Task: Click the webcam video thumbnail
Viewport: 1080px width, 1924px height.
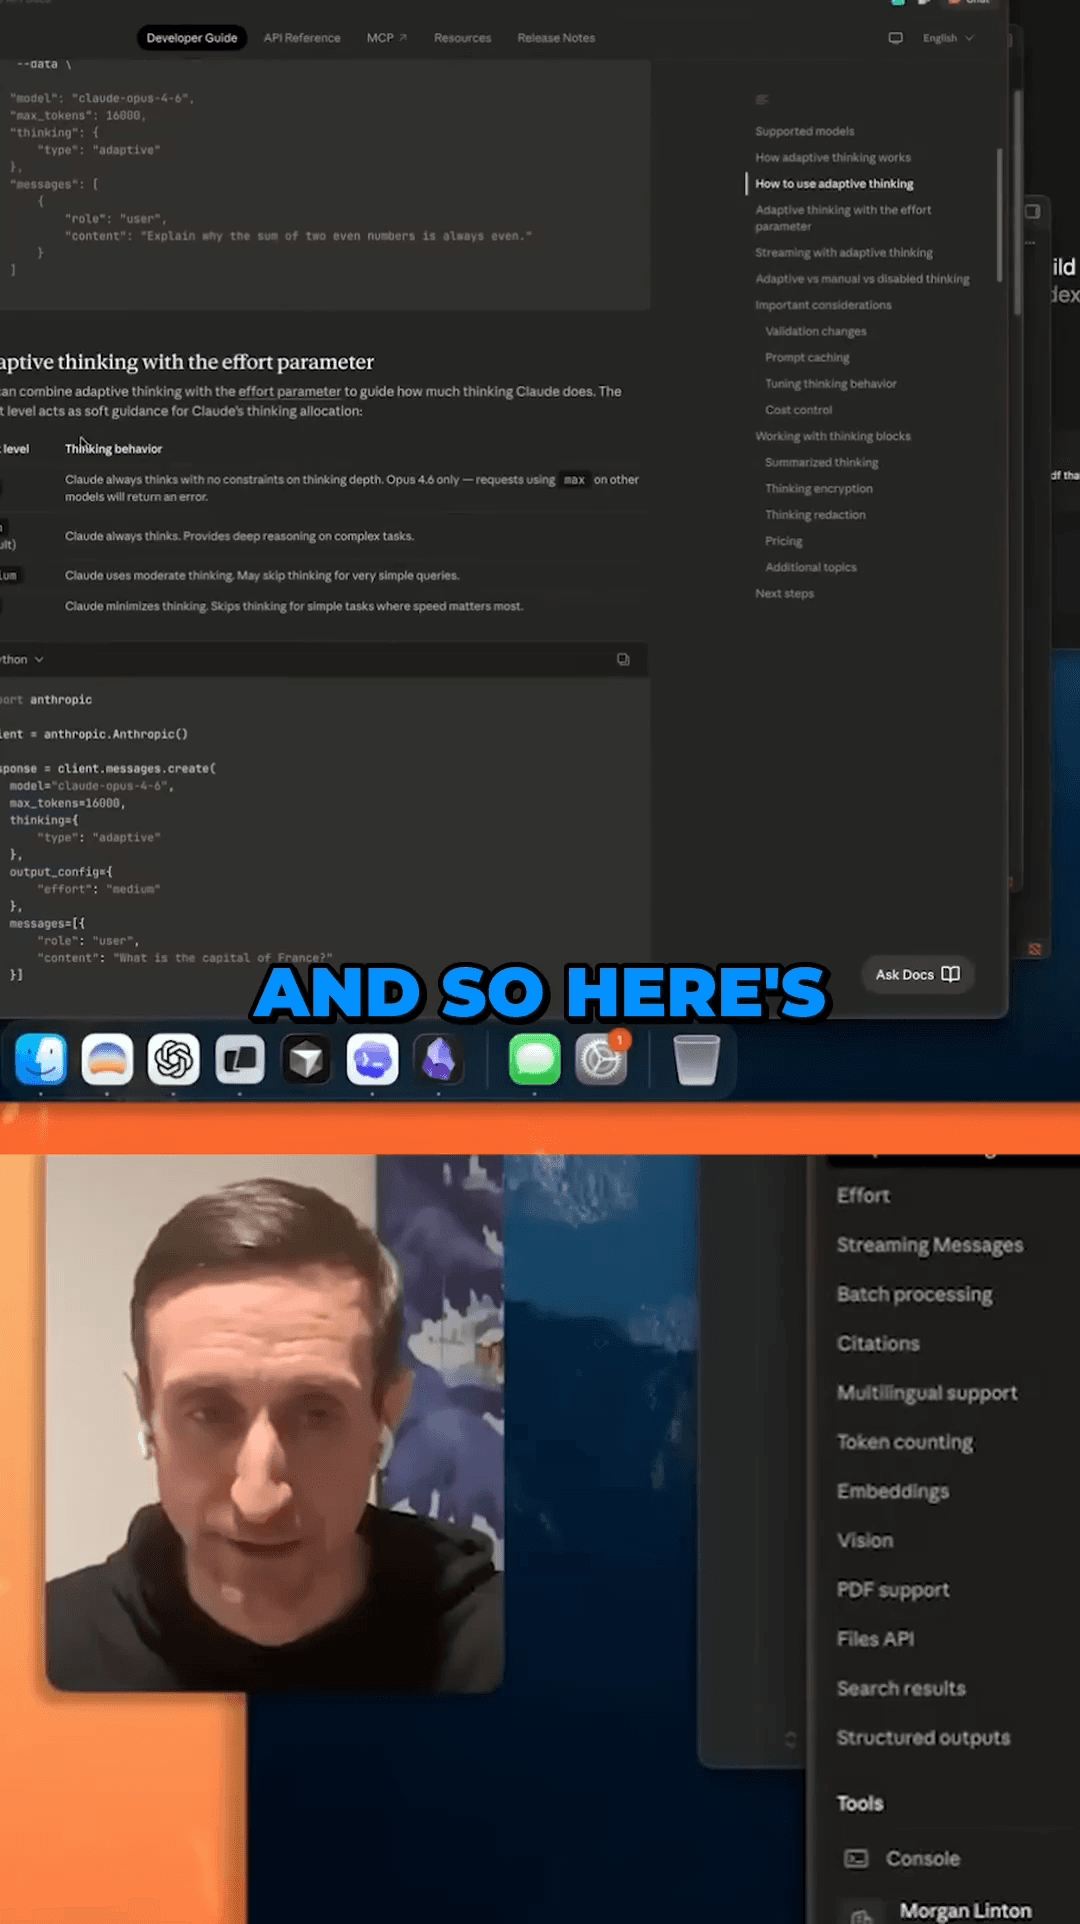Action: 274,1423
